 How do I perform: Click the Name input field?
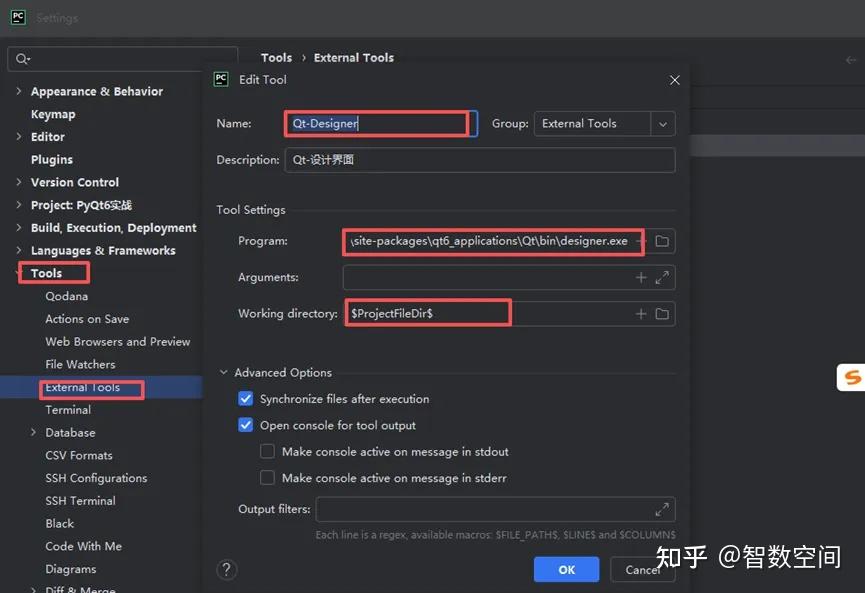point(381,124)
